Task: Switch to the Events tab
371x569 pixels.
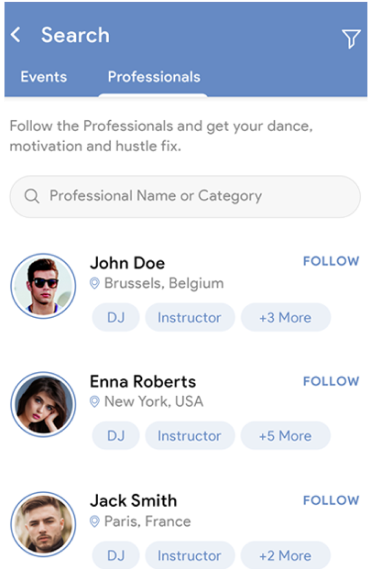Action: [x=44, y=77]
